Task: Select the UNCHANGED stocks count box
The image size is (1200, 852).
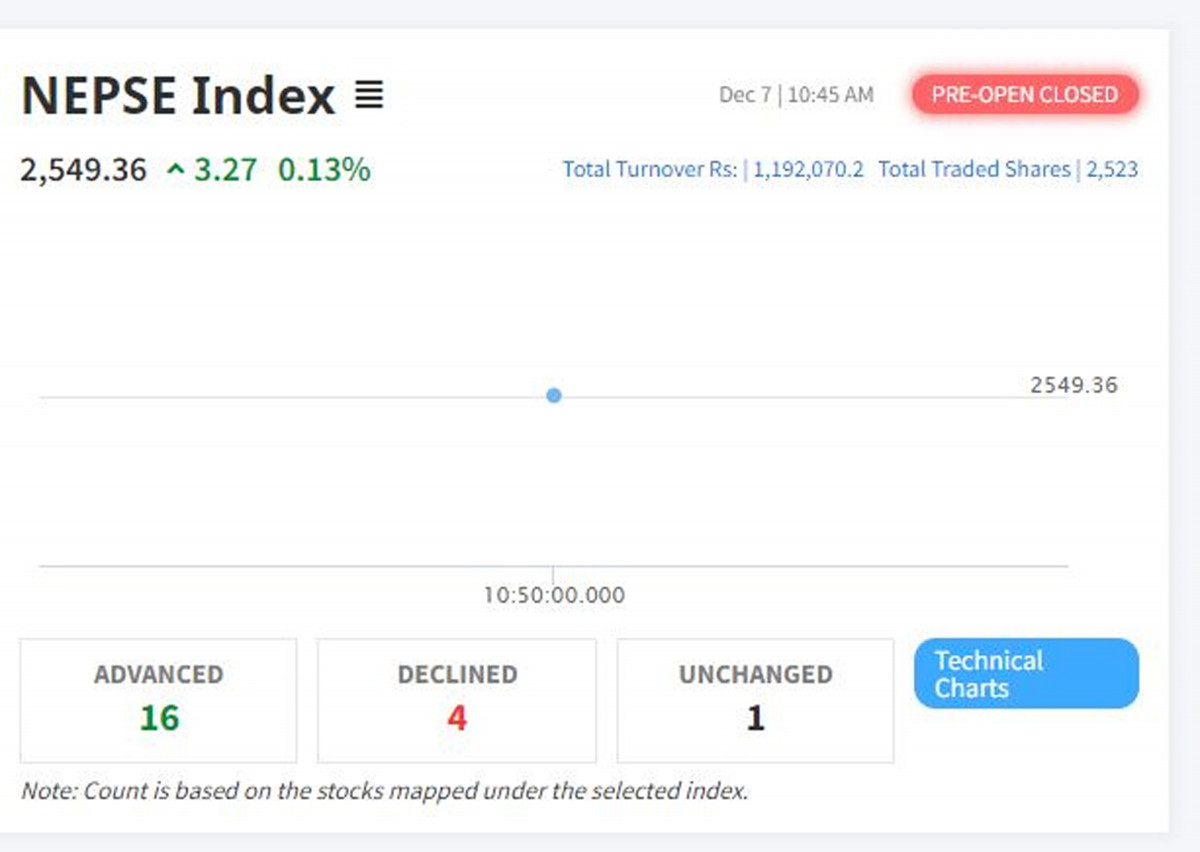Action: (x=755, y=700)
